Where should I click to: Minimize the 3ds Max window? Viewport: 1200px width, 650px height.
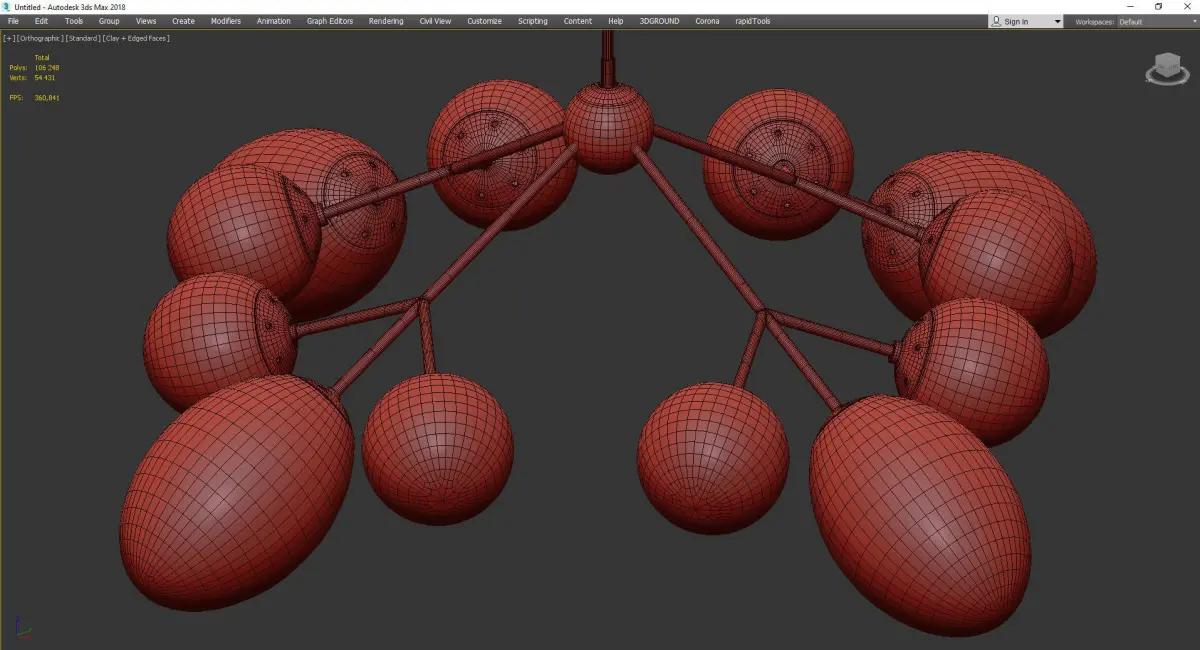coord(1131,7)
